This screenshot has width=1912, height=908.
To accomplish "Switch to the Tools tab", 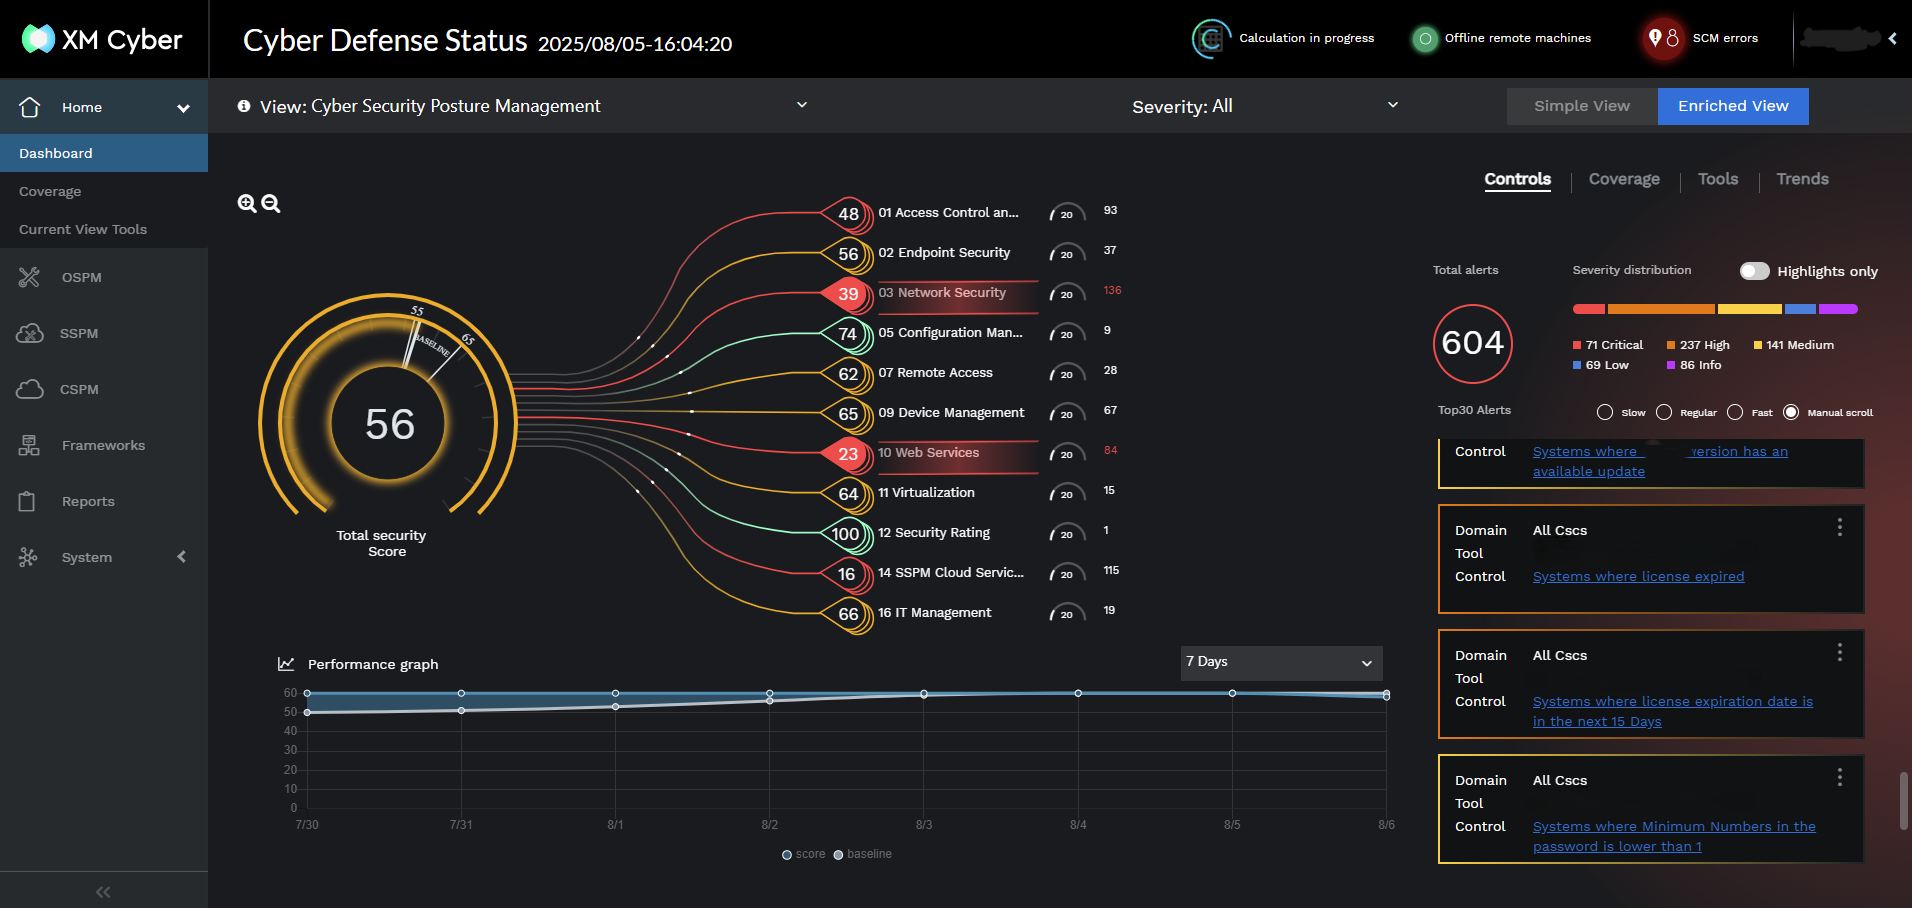I will (x=1718, y=179).
